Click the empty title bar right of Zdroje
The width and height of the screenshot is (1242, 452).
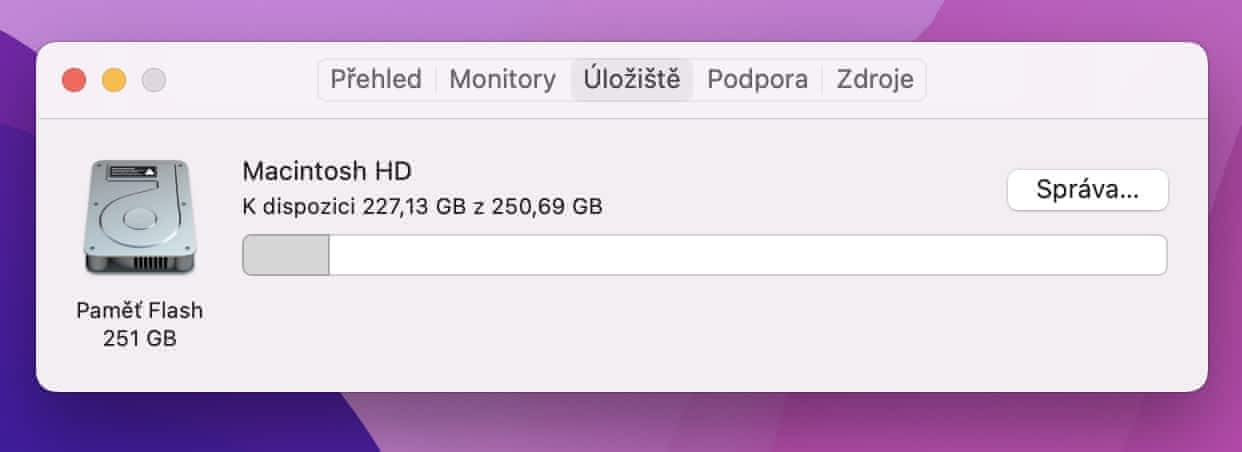pyautogui.click(x=1060, y=80)
